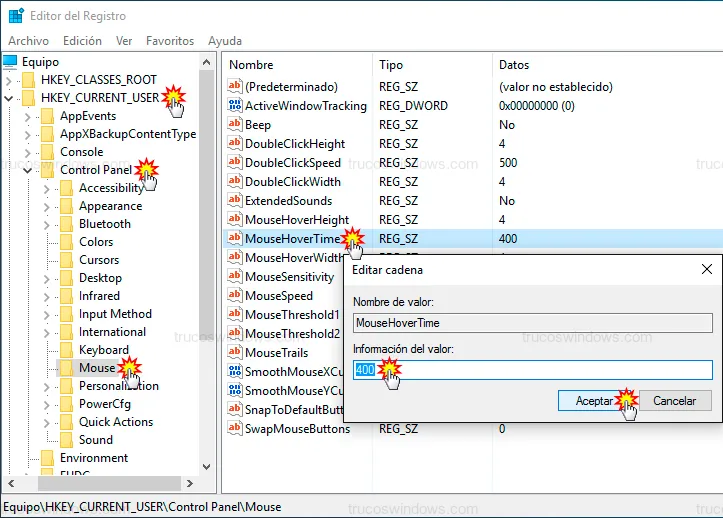Open the Archivo menu
Viewport: 723px width, 518px height.
point(28,41)
